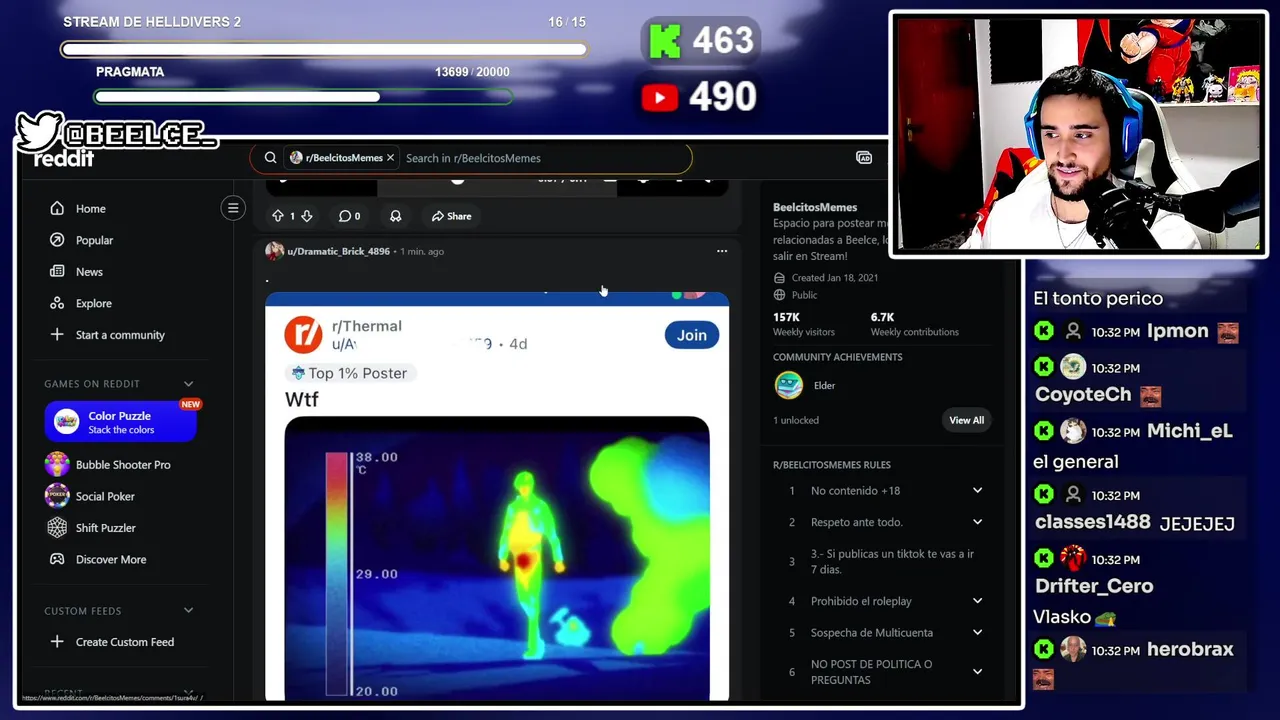Click the YouTube viewer count icon
This screenshot has height=720, width=1280.
pos(660,97)
